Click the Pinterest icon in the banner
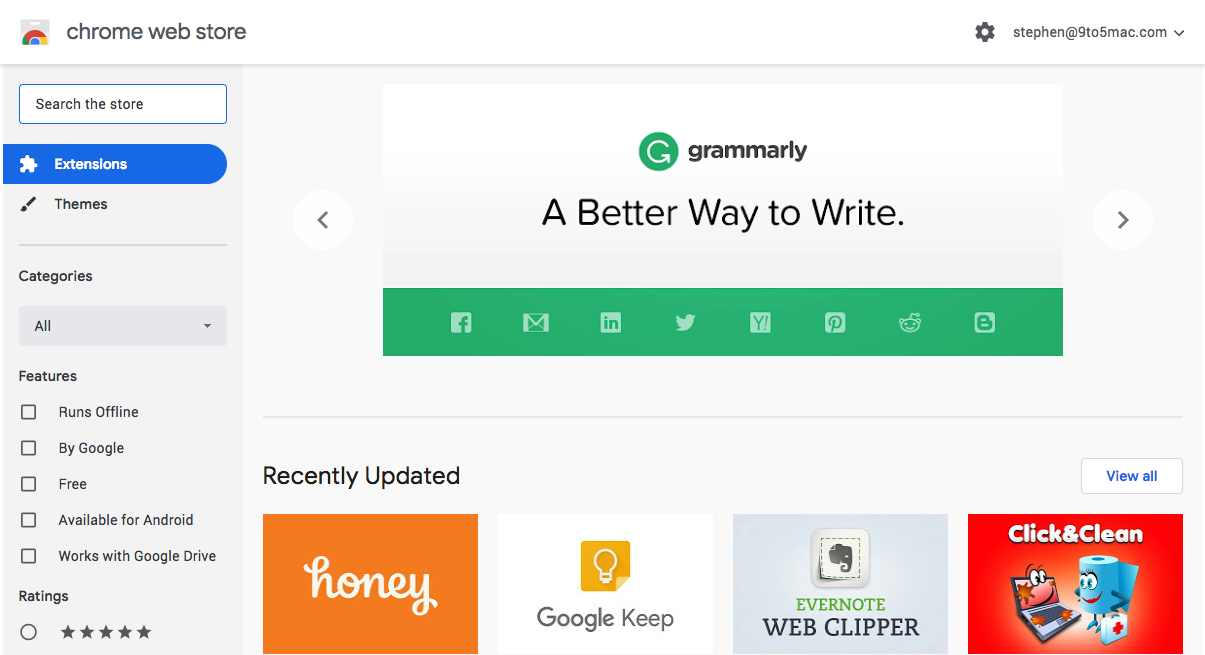The height and width of the screenshot is (655, 1205). click(x=835, y=322)
